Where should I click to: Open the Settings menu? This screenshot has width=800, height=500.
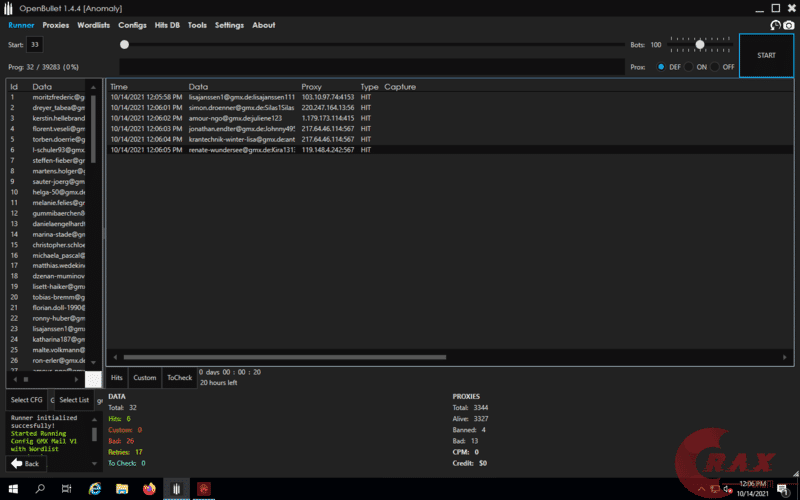229,25
